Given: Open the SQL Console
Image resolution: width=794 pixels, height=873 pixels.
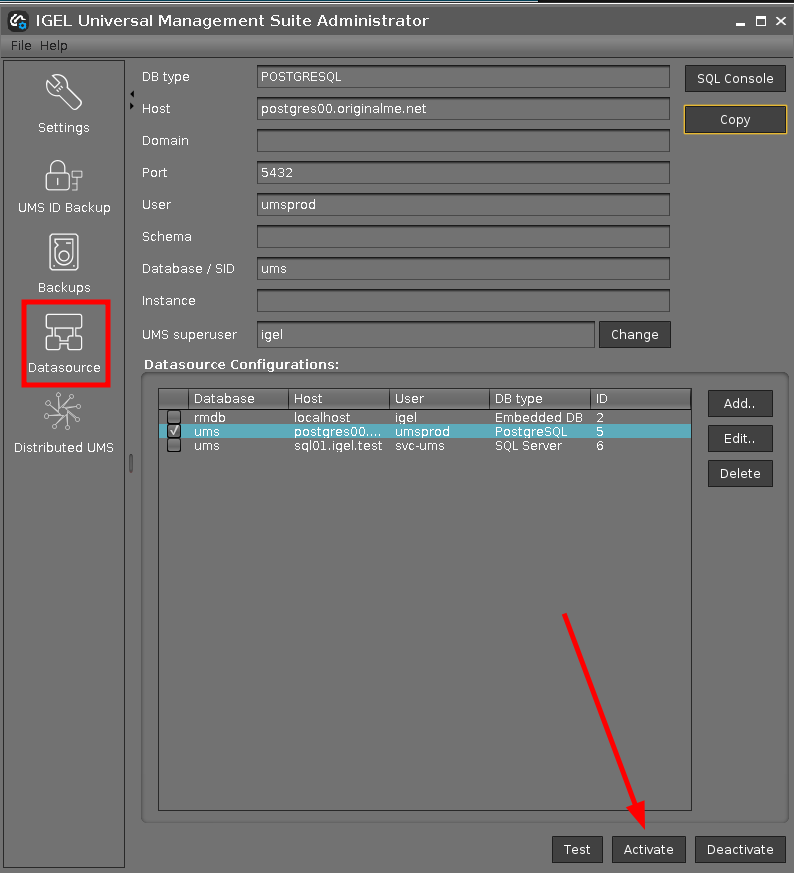Looking at the screenshot, I should click(x=735, y=78).
